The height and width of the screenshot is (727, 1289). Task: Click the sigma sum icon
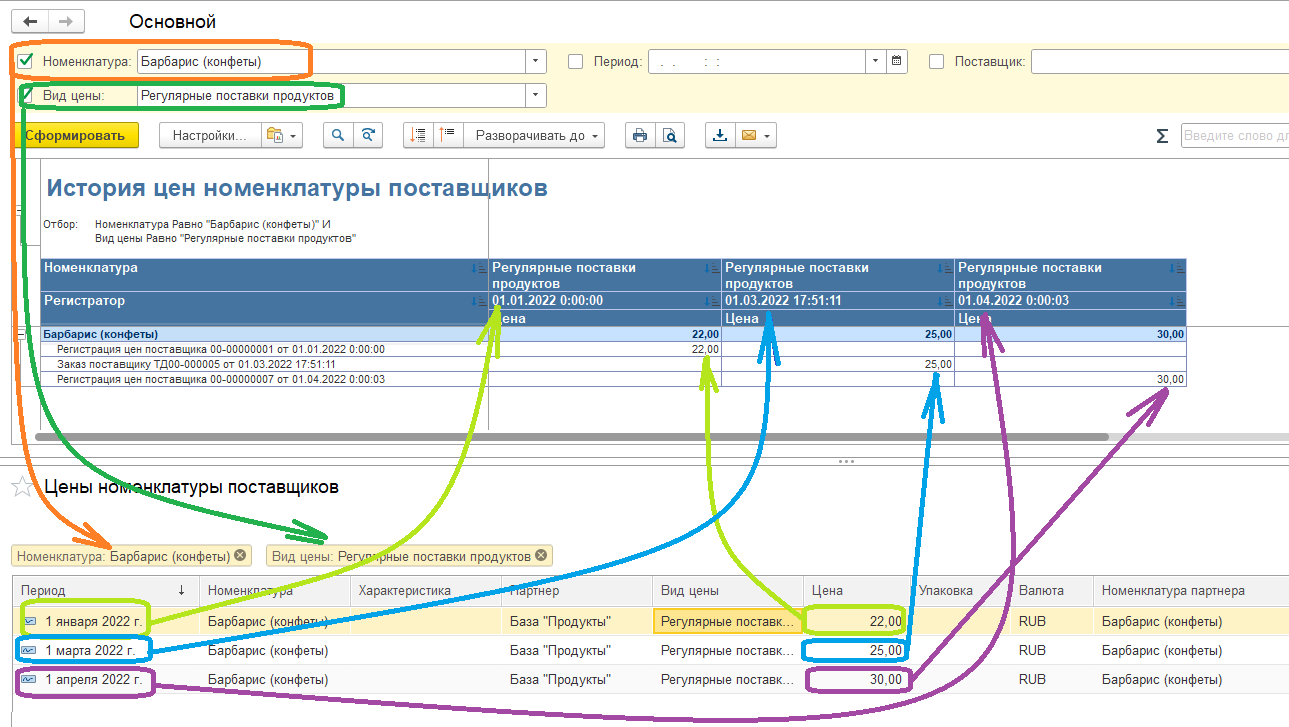[1161, 136]
